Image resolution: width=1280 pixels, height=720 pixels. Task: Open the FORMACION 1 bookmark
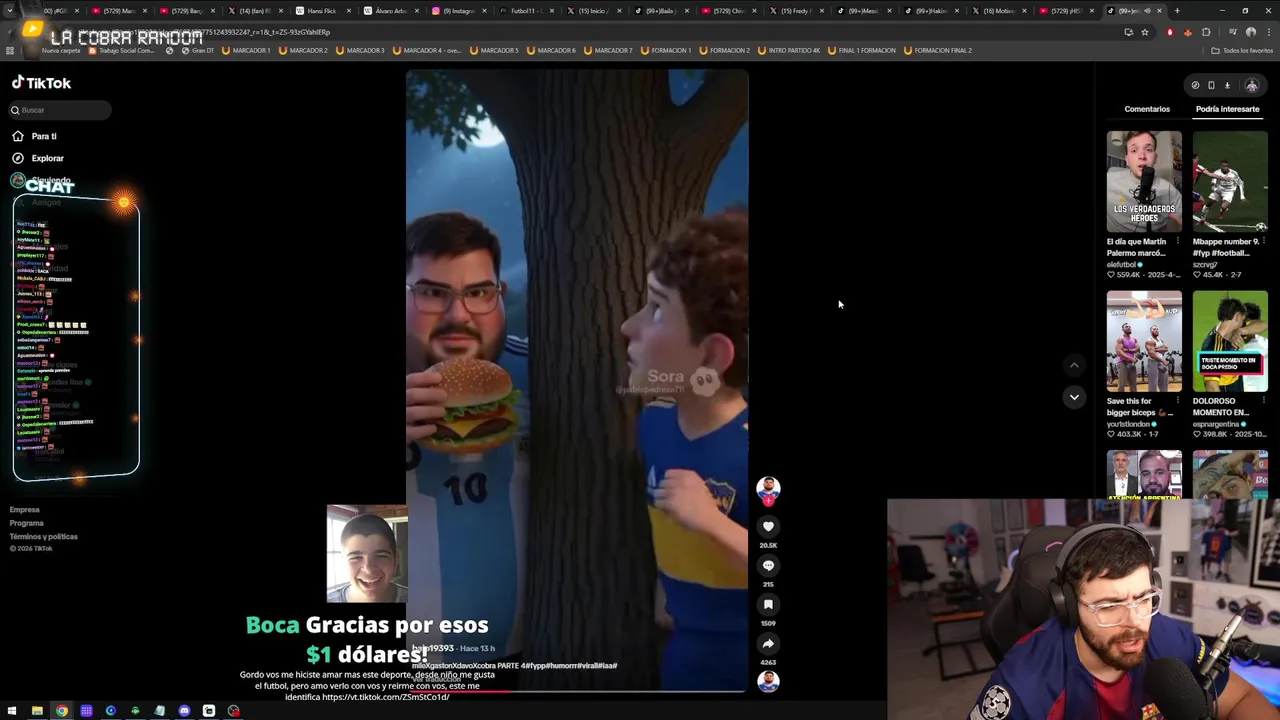665,50
